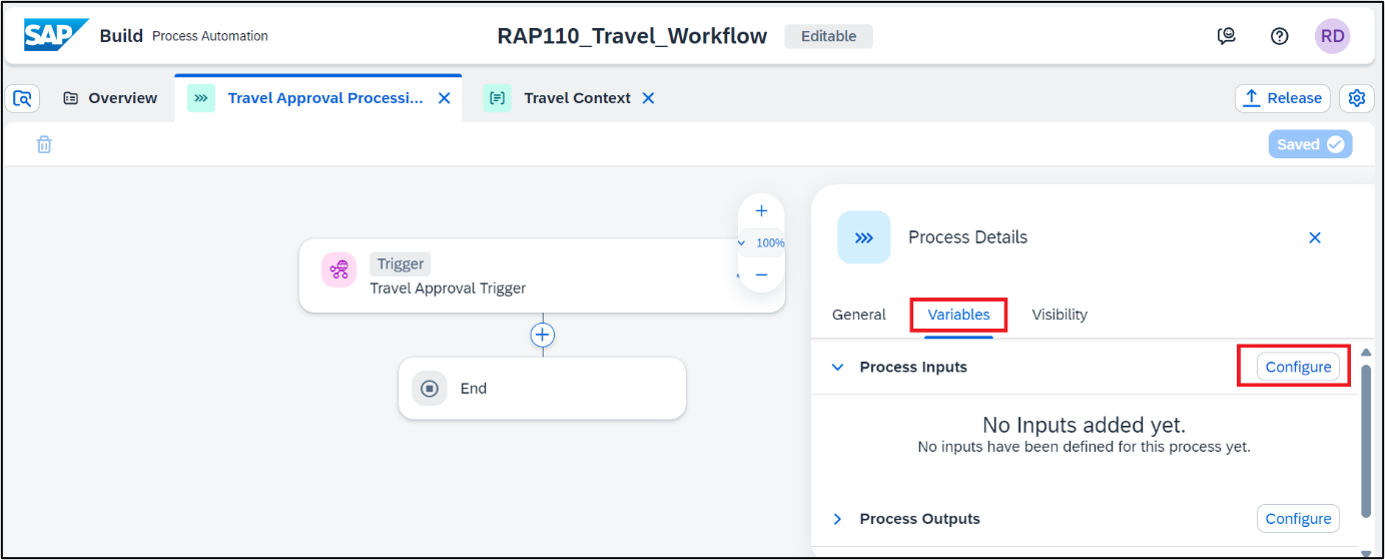Close the Travel Approval Processing tab
The height and width of the screenshot is (560, 1385).
(x=445, y=98)
